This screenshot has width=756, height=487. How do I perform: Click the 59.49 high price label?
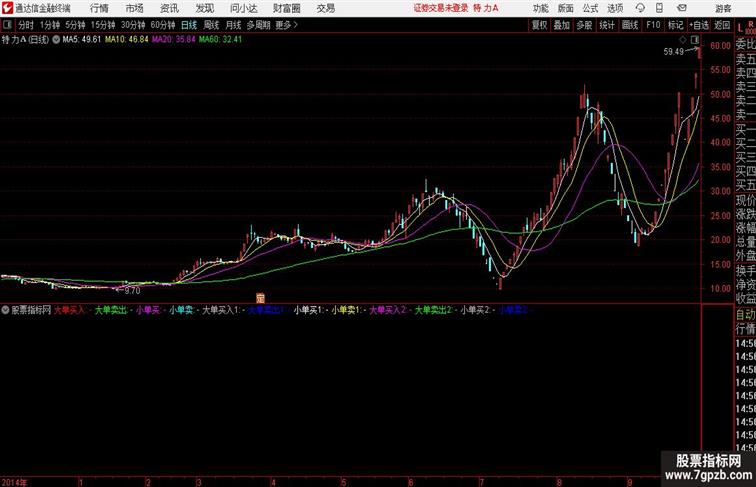pyautogui.click(x=674, y=52)
